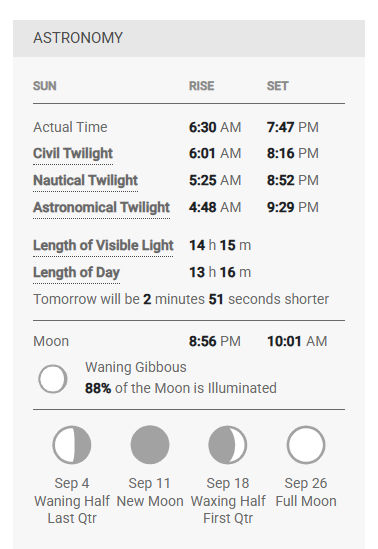Click the 10:01 AM moonset time

[297, 341]
